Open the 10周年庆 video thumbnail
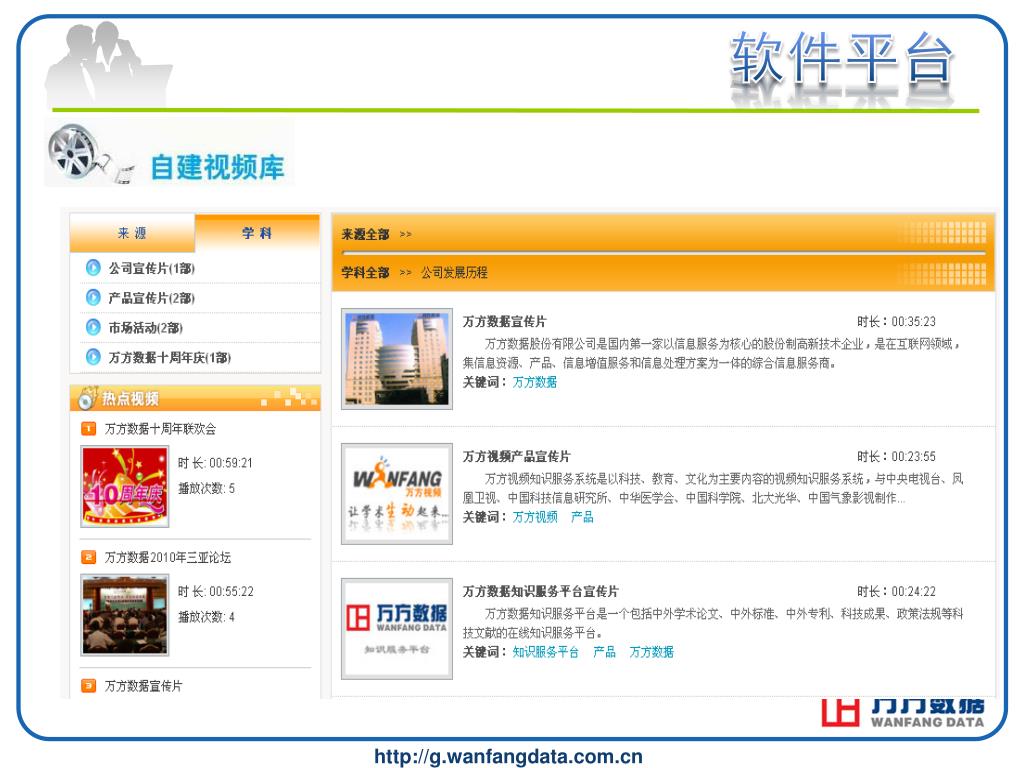Screen dimensions: 1024x768 point(125,487)
